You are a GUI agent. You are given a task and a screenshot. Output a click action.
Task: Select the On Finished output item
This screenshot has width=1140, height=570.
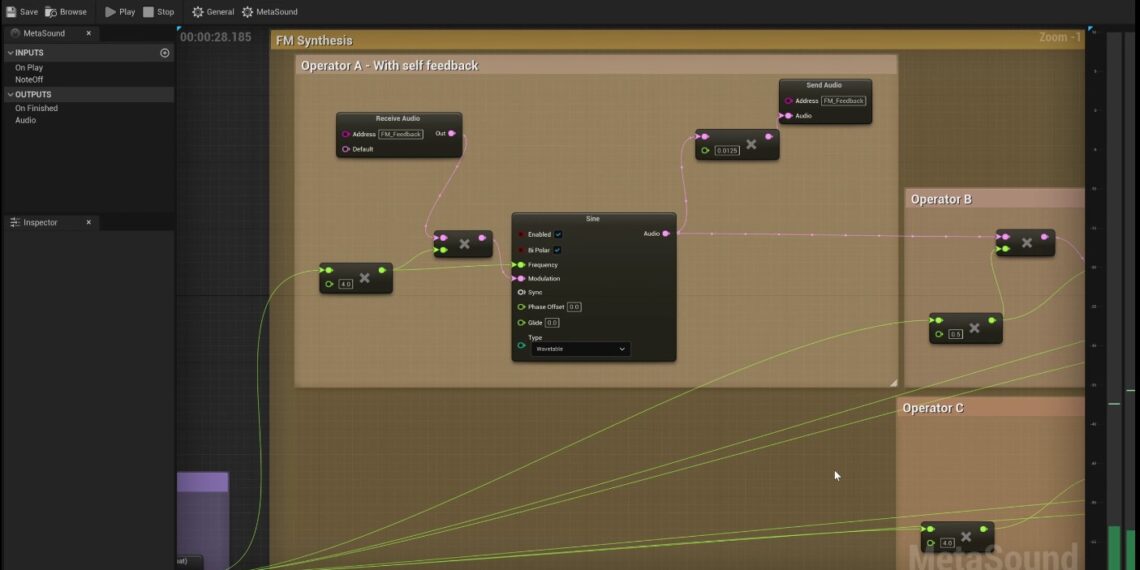pyautogui.click(x=36, y=108)
